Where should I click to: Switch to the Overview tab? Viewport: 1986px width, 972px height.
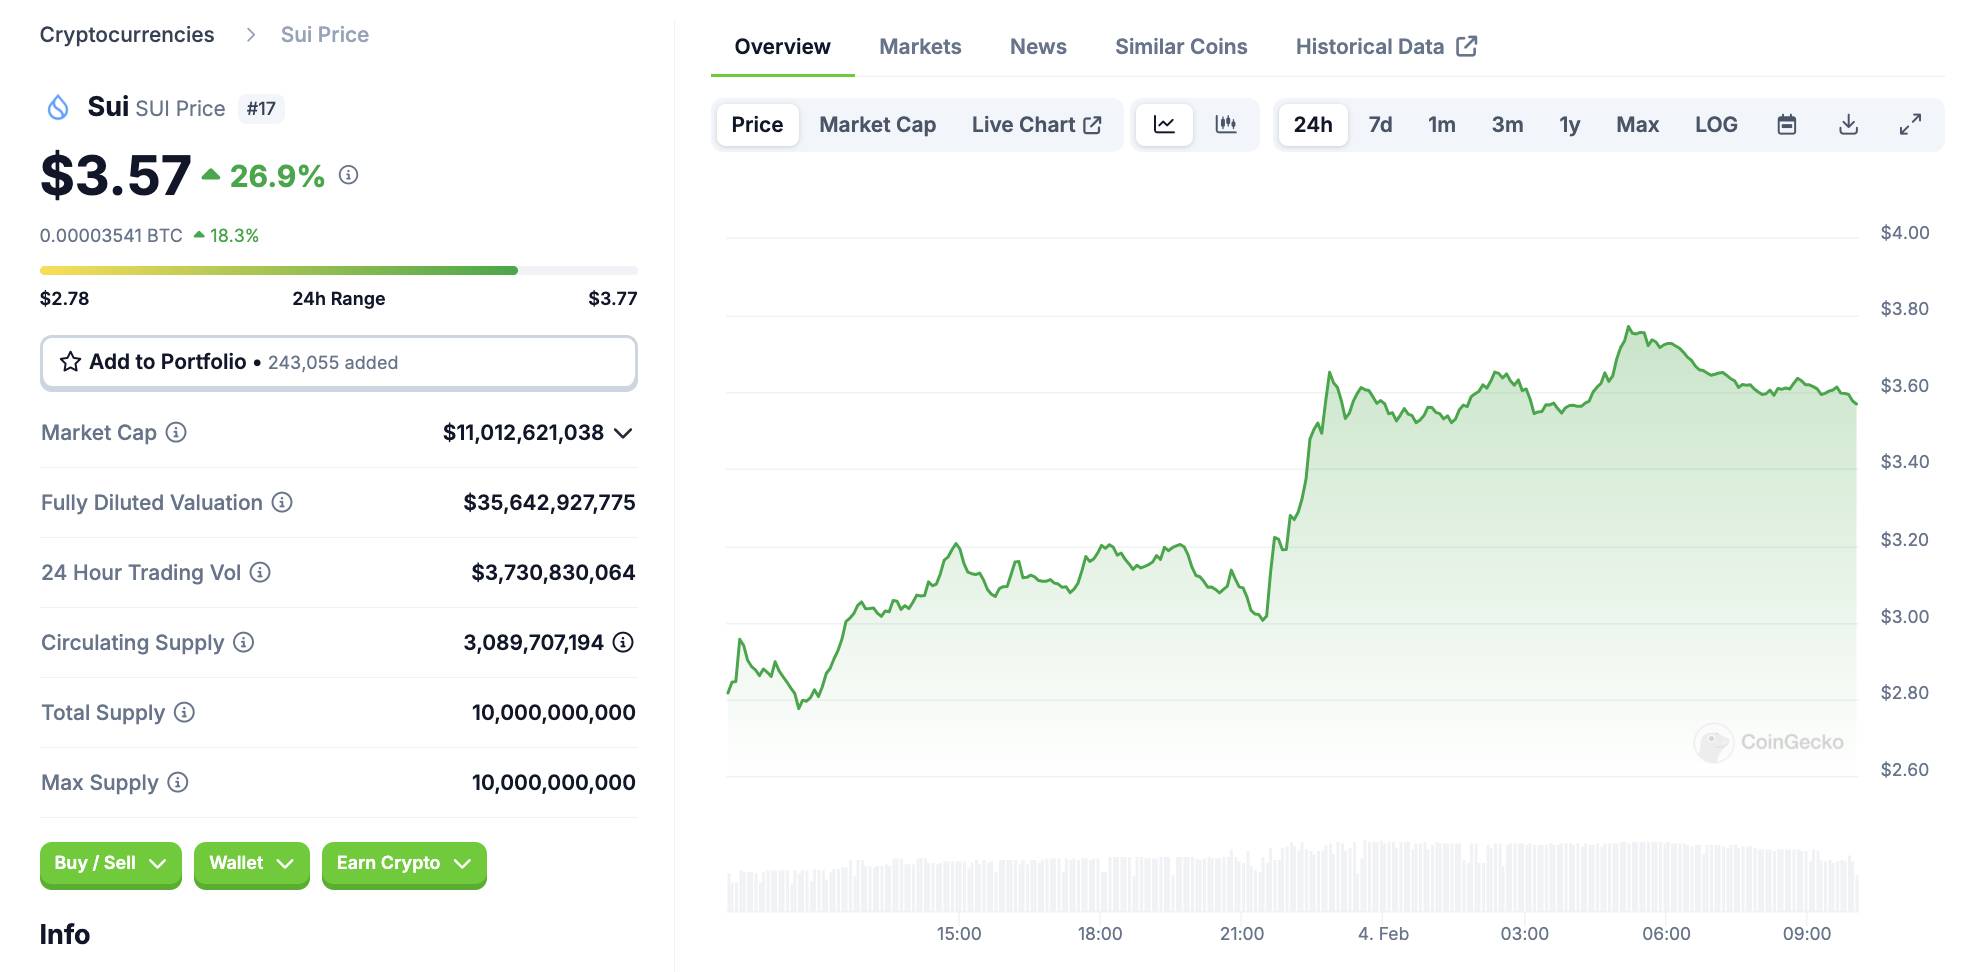(782, 46)
